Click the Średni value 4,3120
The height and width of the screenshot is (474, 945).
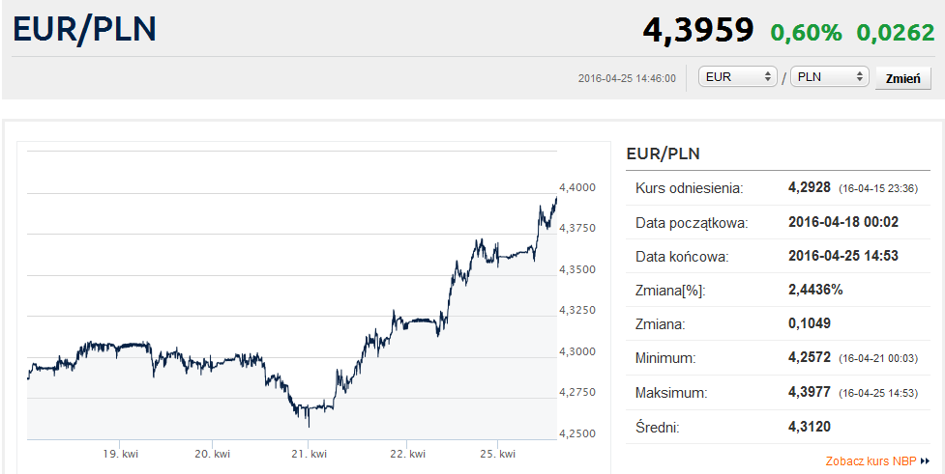coord(809,427)
